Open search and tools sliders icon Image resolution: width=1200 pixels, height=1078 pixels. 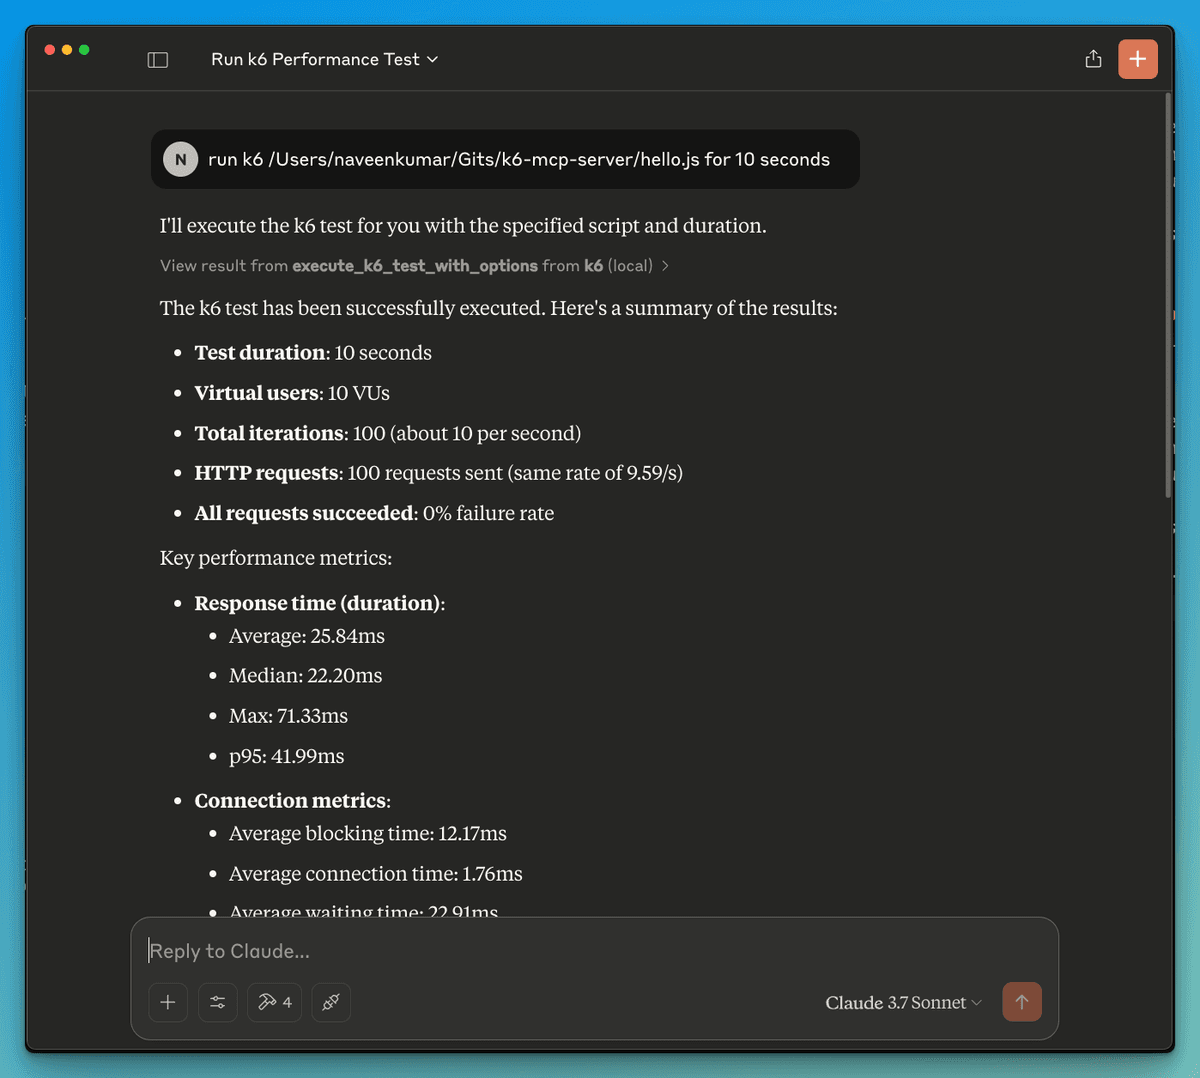coord(218,1002)
